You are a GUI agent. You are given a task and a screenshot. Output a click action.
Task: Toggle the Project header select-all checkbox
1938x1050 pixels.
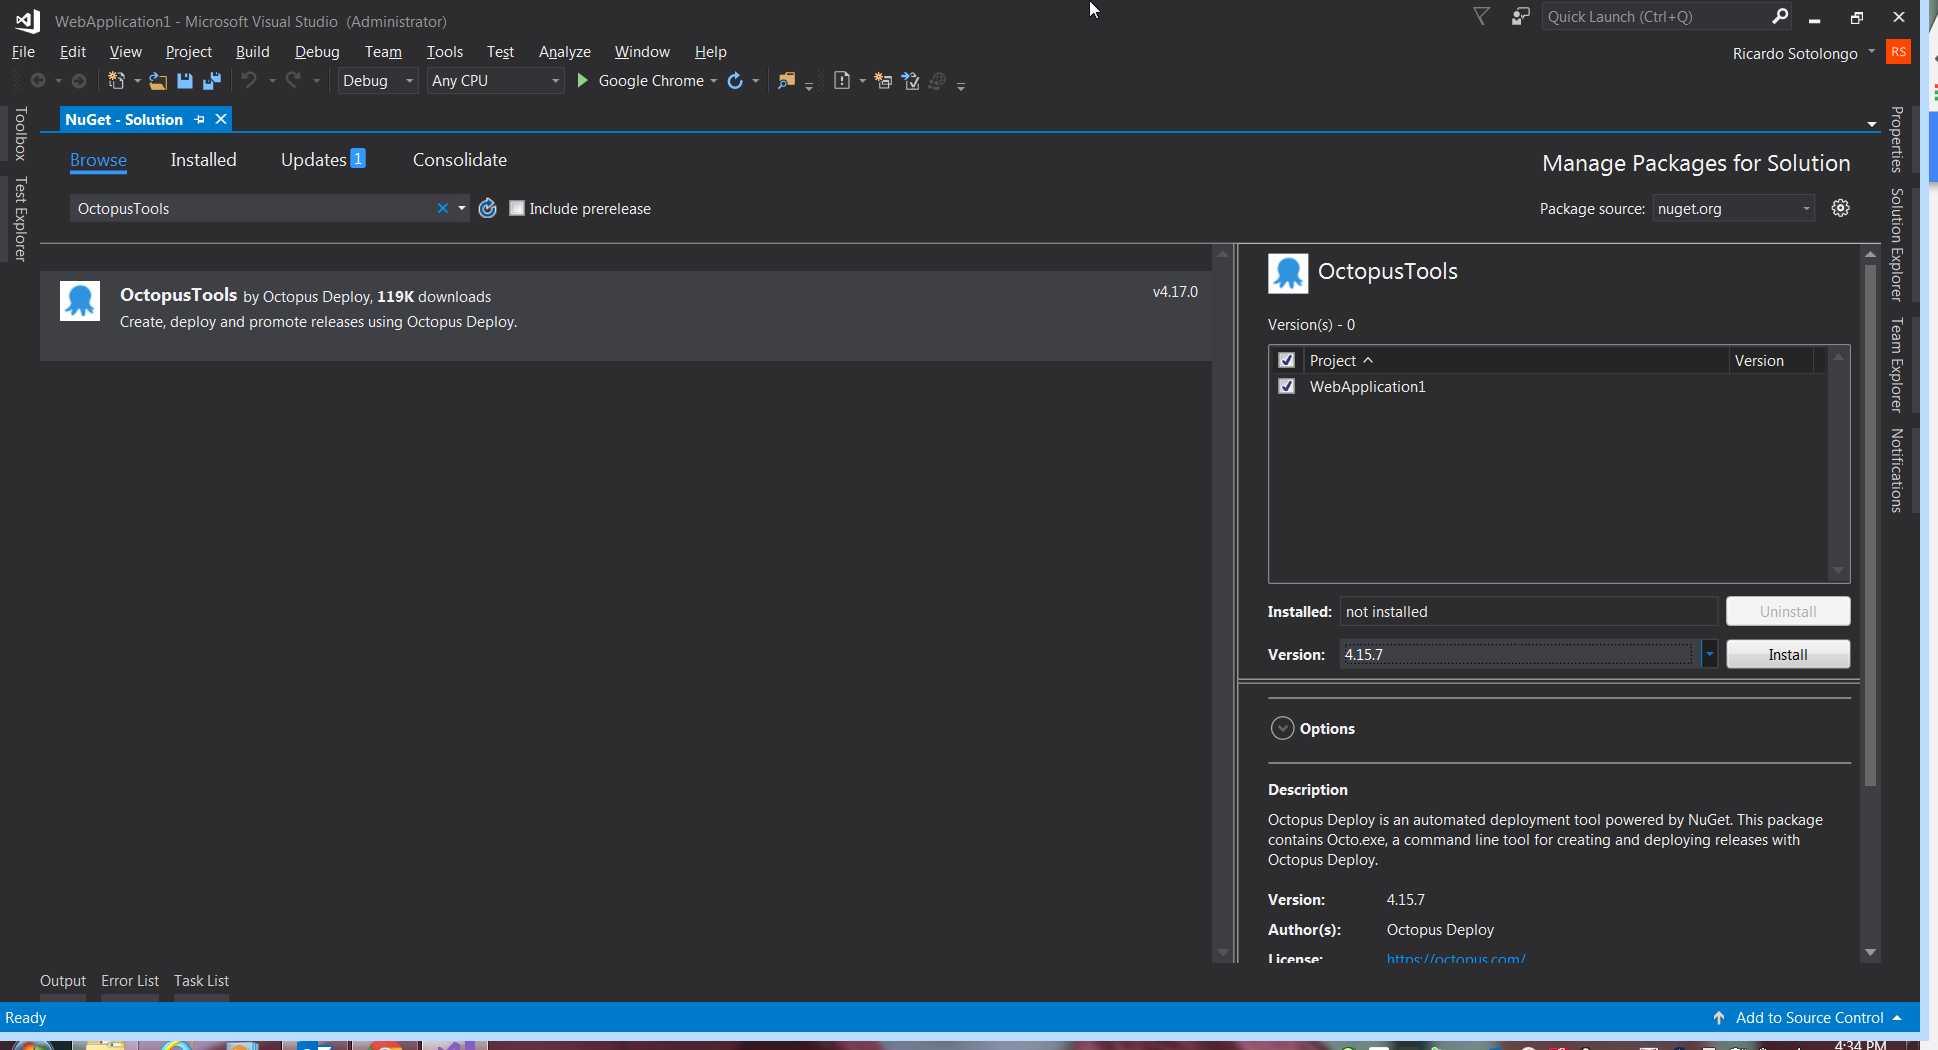pyautogui.click(x=1287, y=360)
